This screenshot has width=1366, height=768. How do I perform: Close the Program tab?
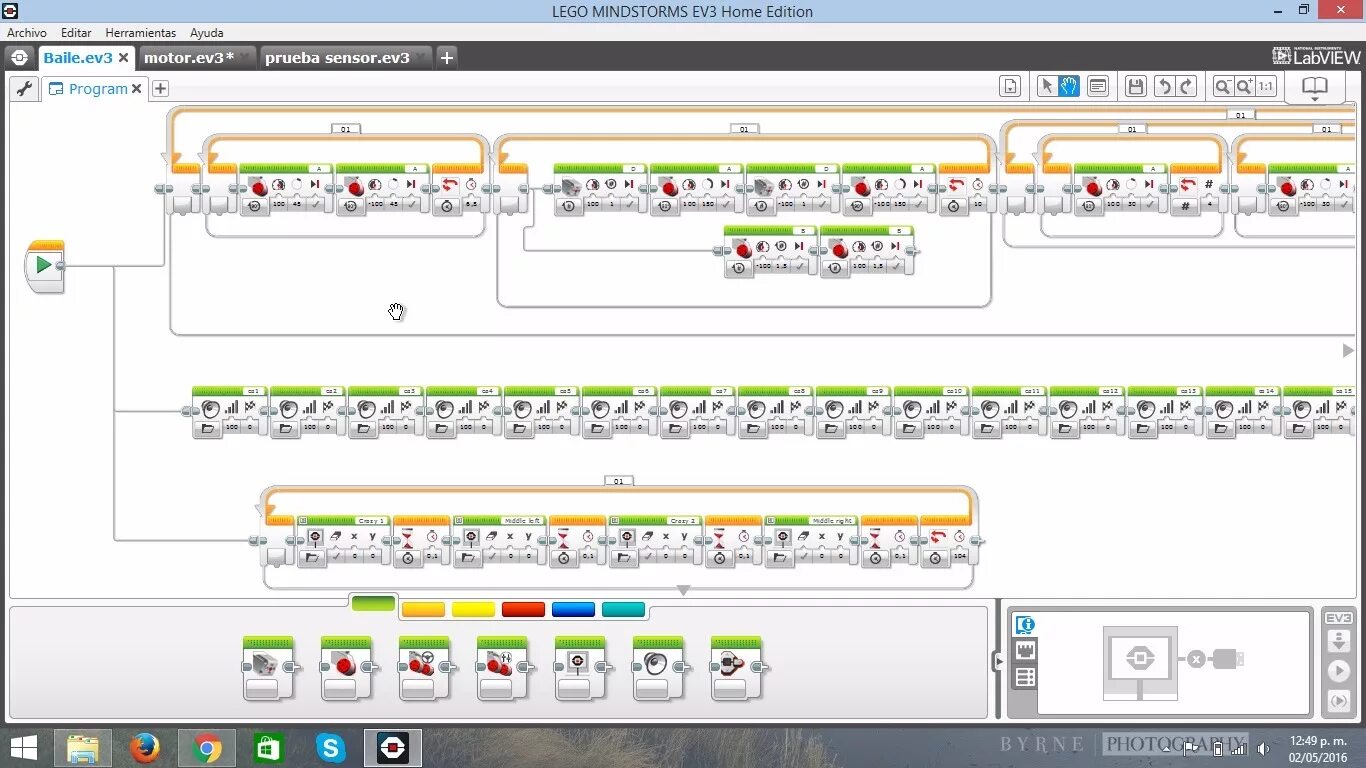pos(137,89)
